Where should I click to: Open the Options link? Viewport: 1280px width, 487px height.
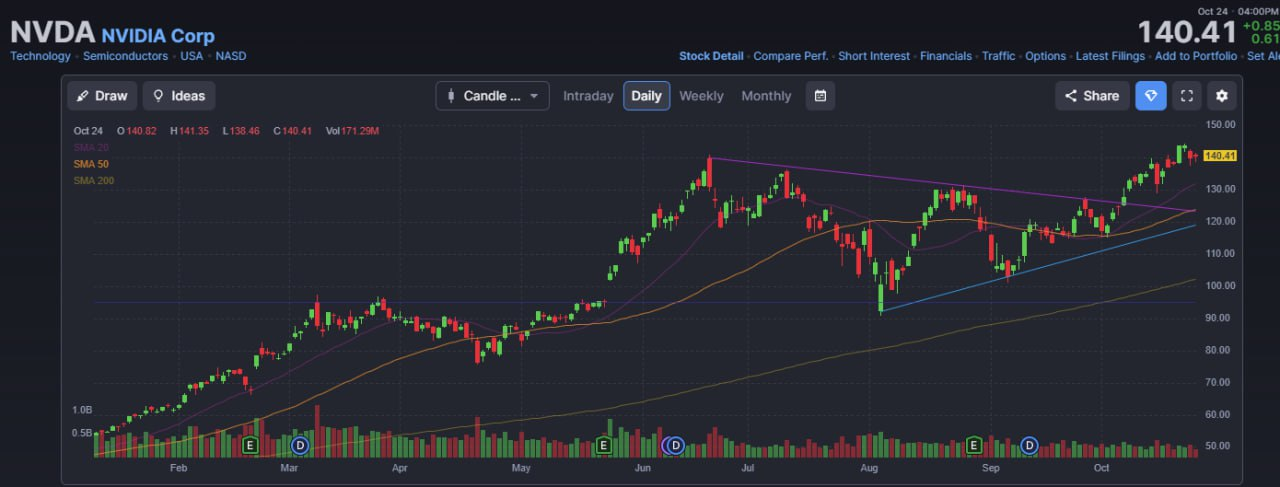pos(1045,56)
